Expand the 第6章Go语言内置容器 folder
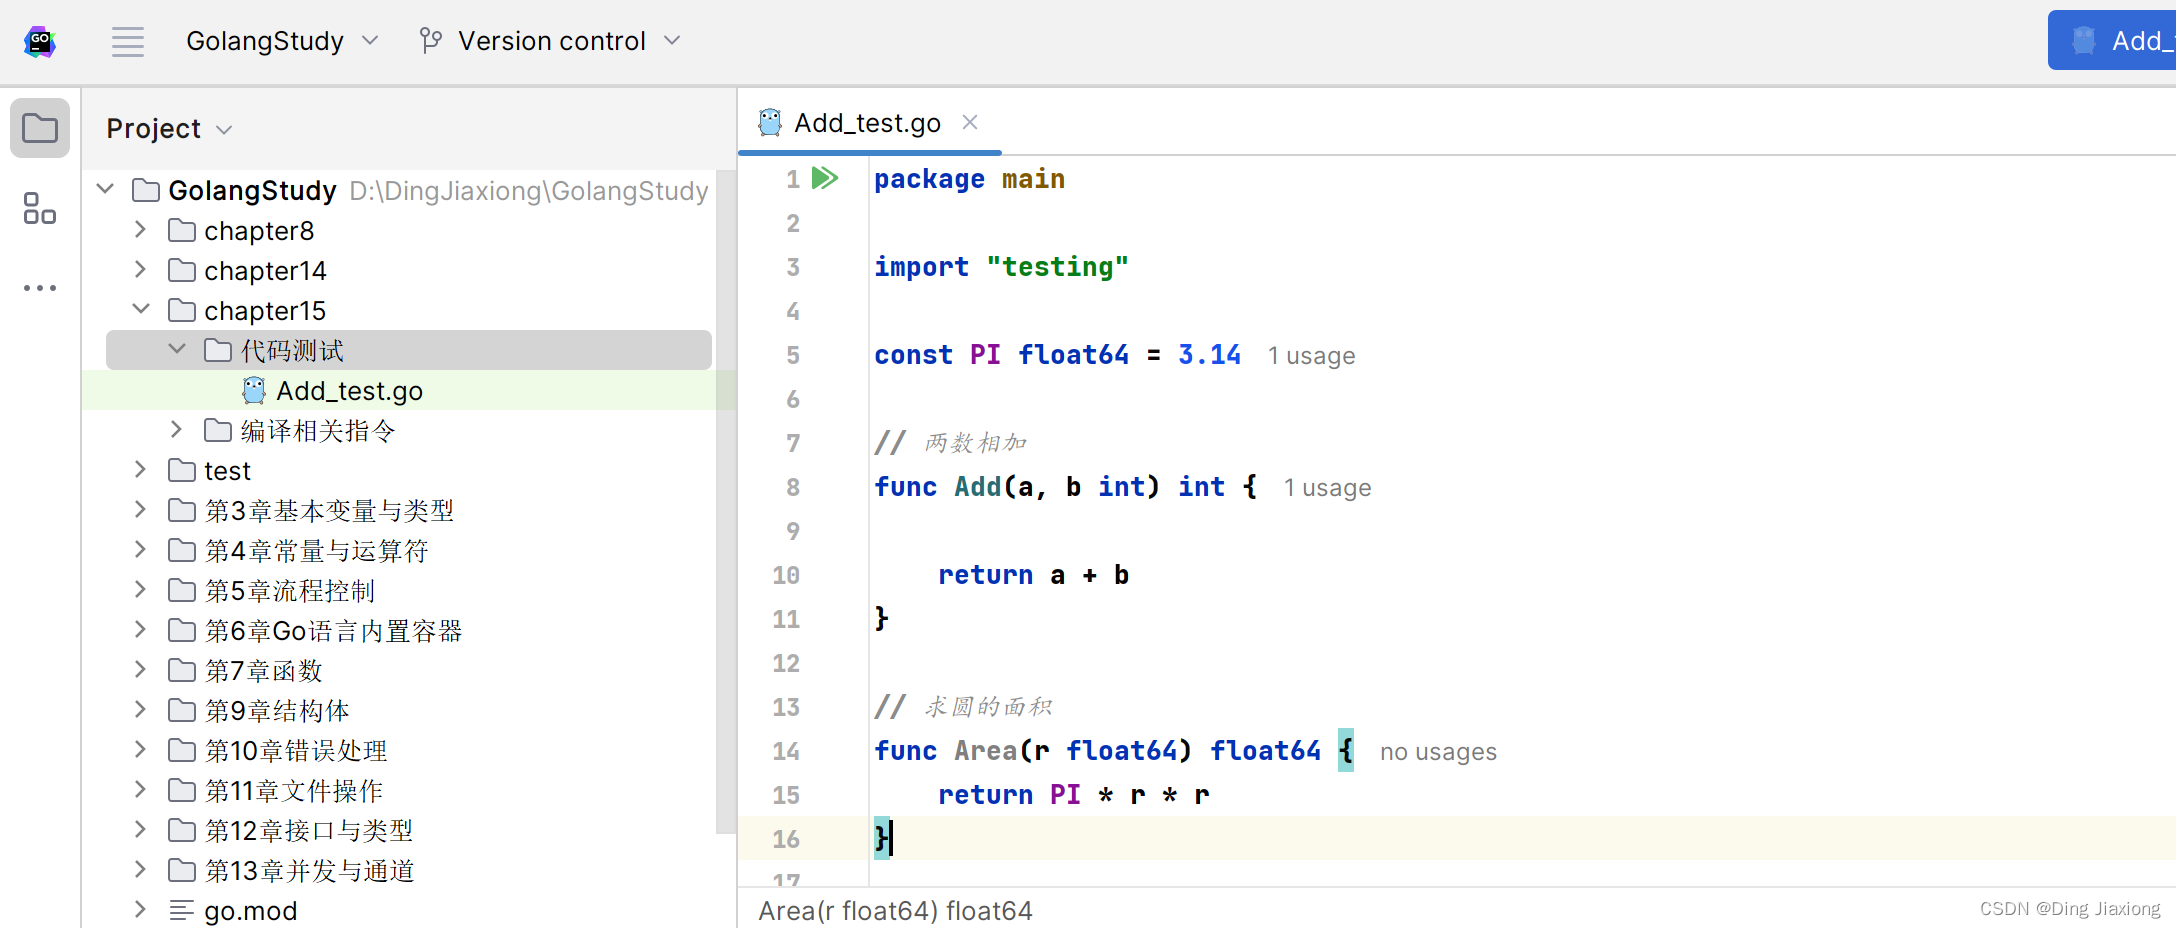The height and width of the screenshot is (928, 2176). 141,630
